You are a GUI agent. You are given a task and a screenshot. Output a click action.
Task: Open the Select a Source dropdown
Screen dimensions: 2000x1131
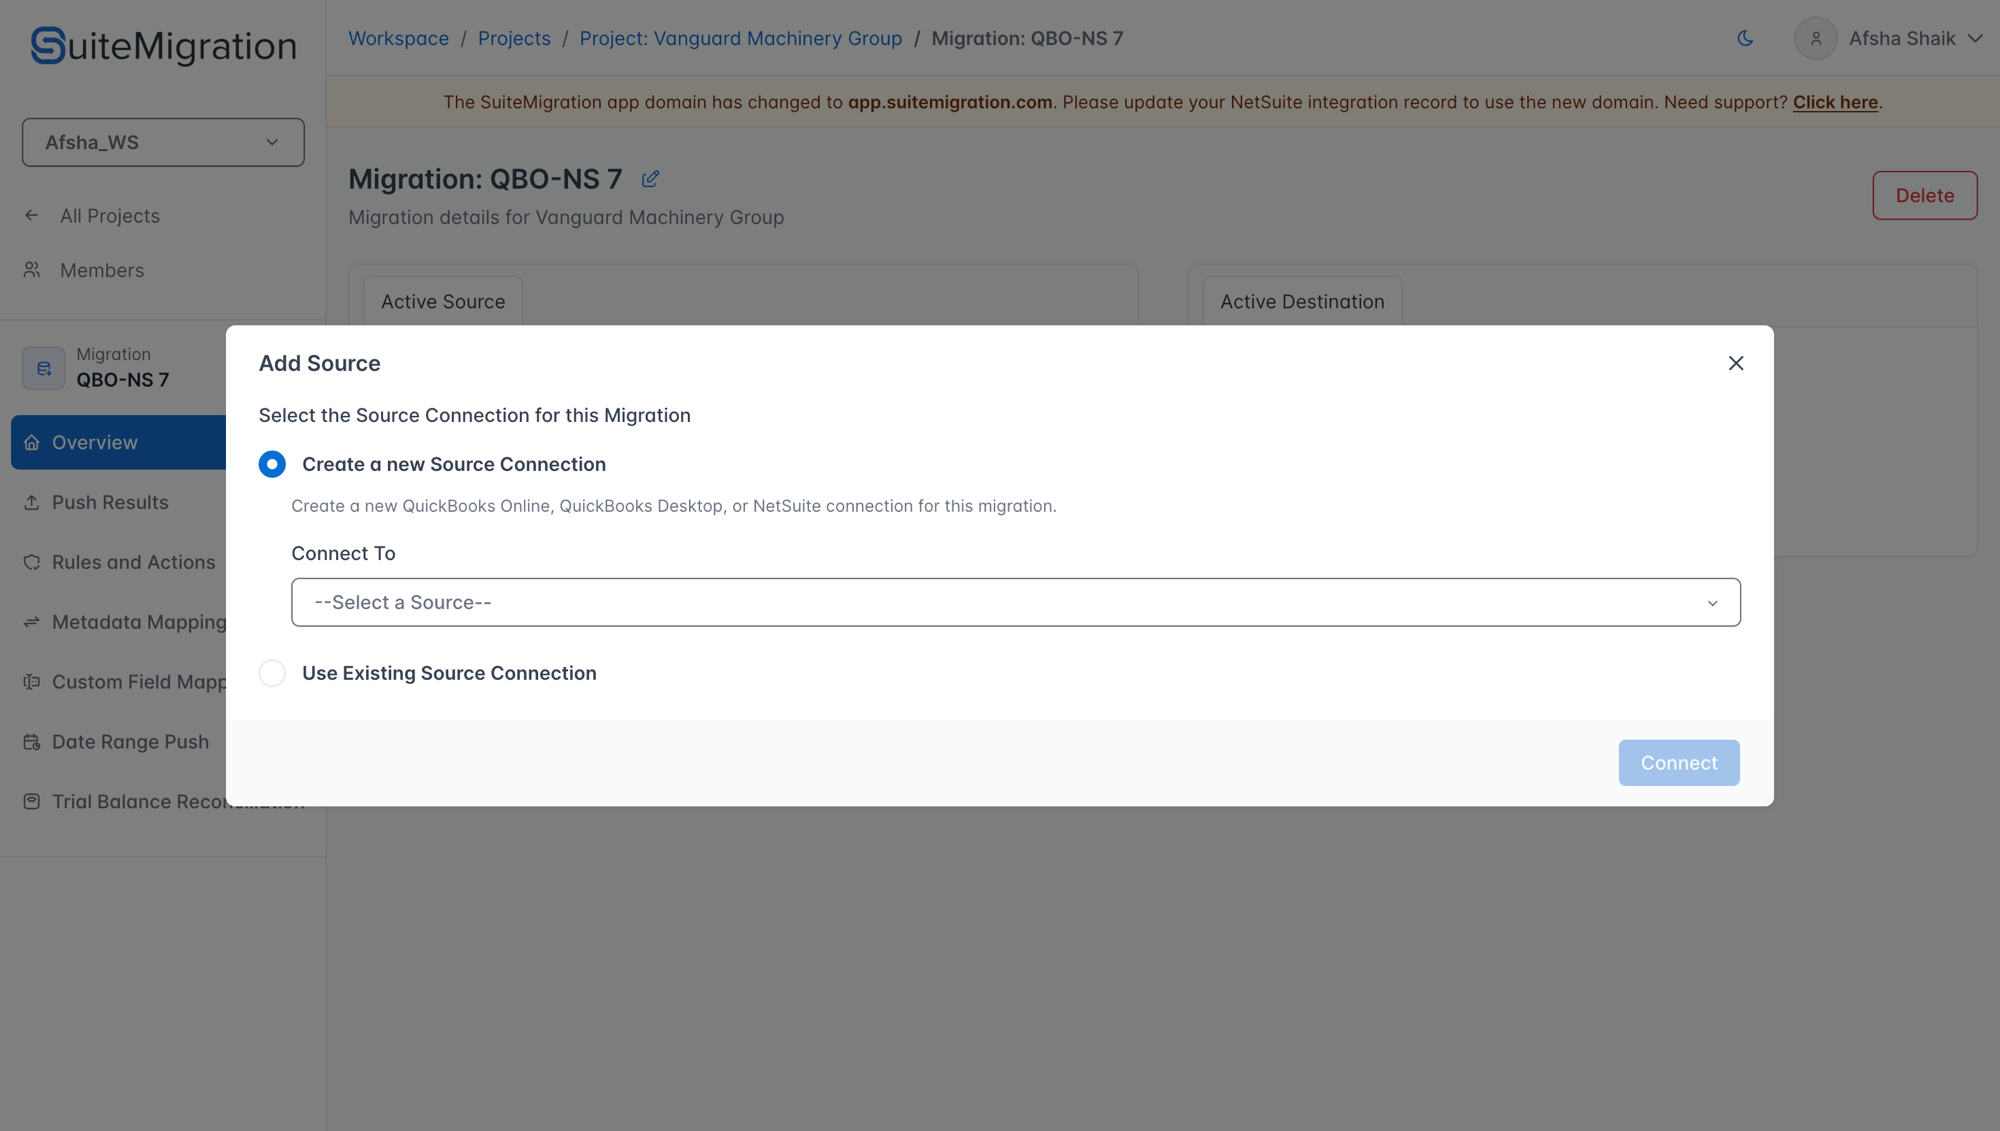pos(1016,602)
